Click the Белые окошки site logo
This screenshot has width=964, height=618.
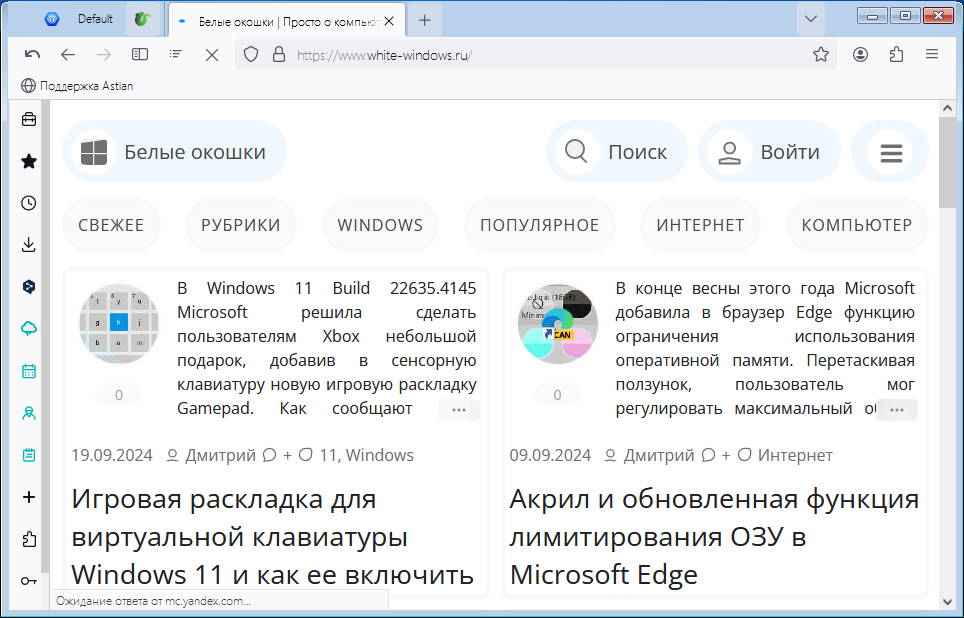coord(175,152)
